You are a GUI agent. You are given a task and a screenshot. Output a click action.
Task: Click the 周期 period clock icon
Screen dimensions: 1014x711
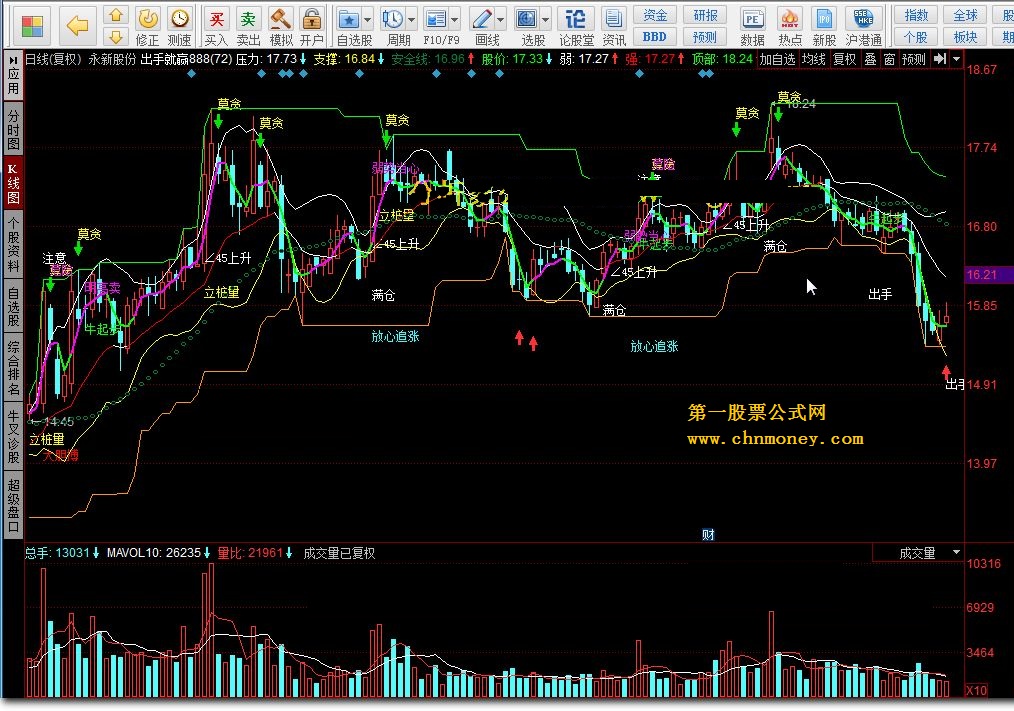point(393,19)
